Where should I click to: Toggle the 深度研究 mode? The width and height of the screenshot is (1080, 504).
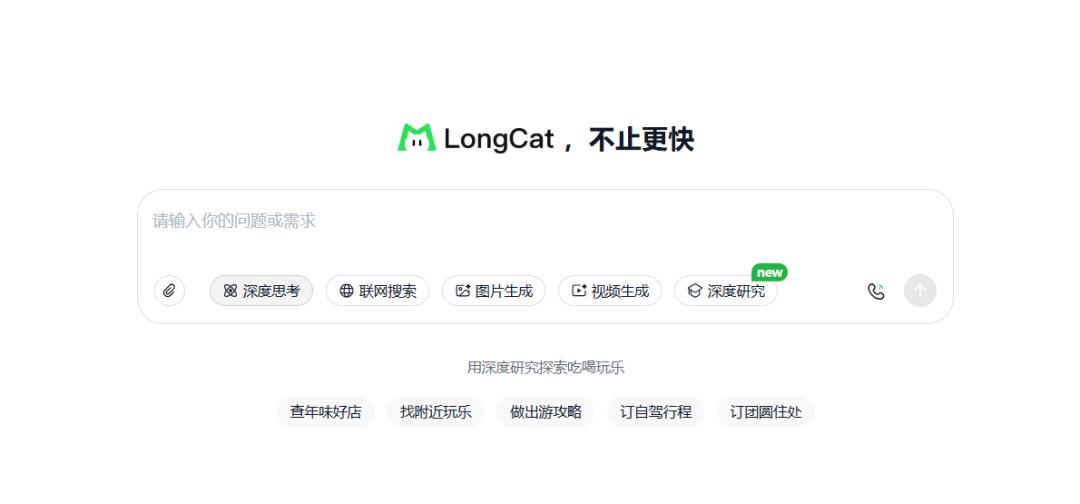pyautogui.click(x=726, y=291)
